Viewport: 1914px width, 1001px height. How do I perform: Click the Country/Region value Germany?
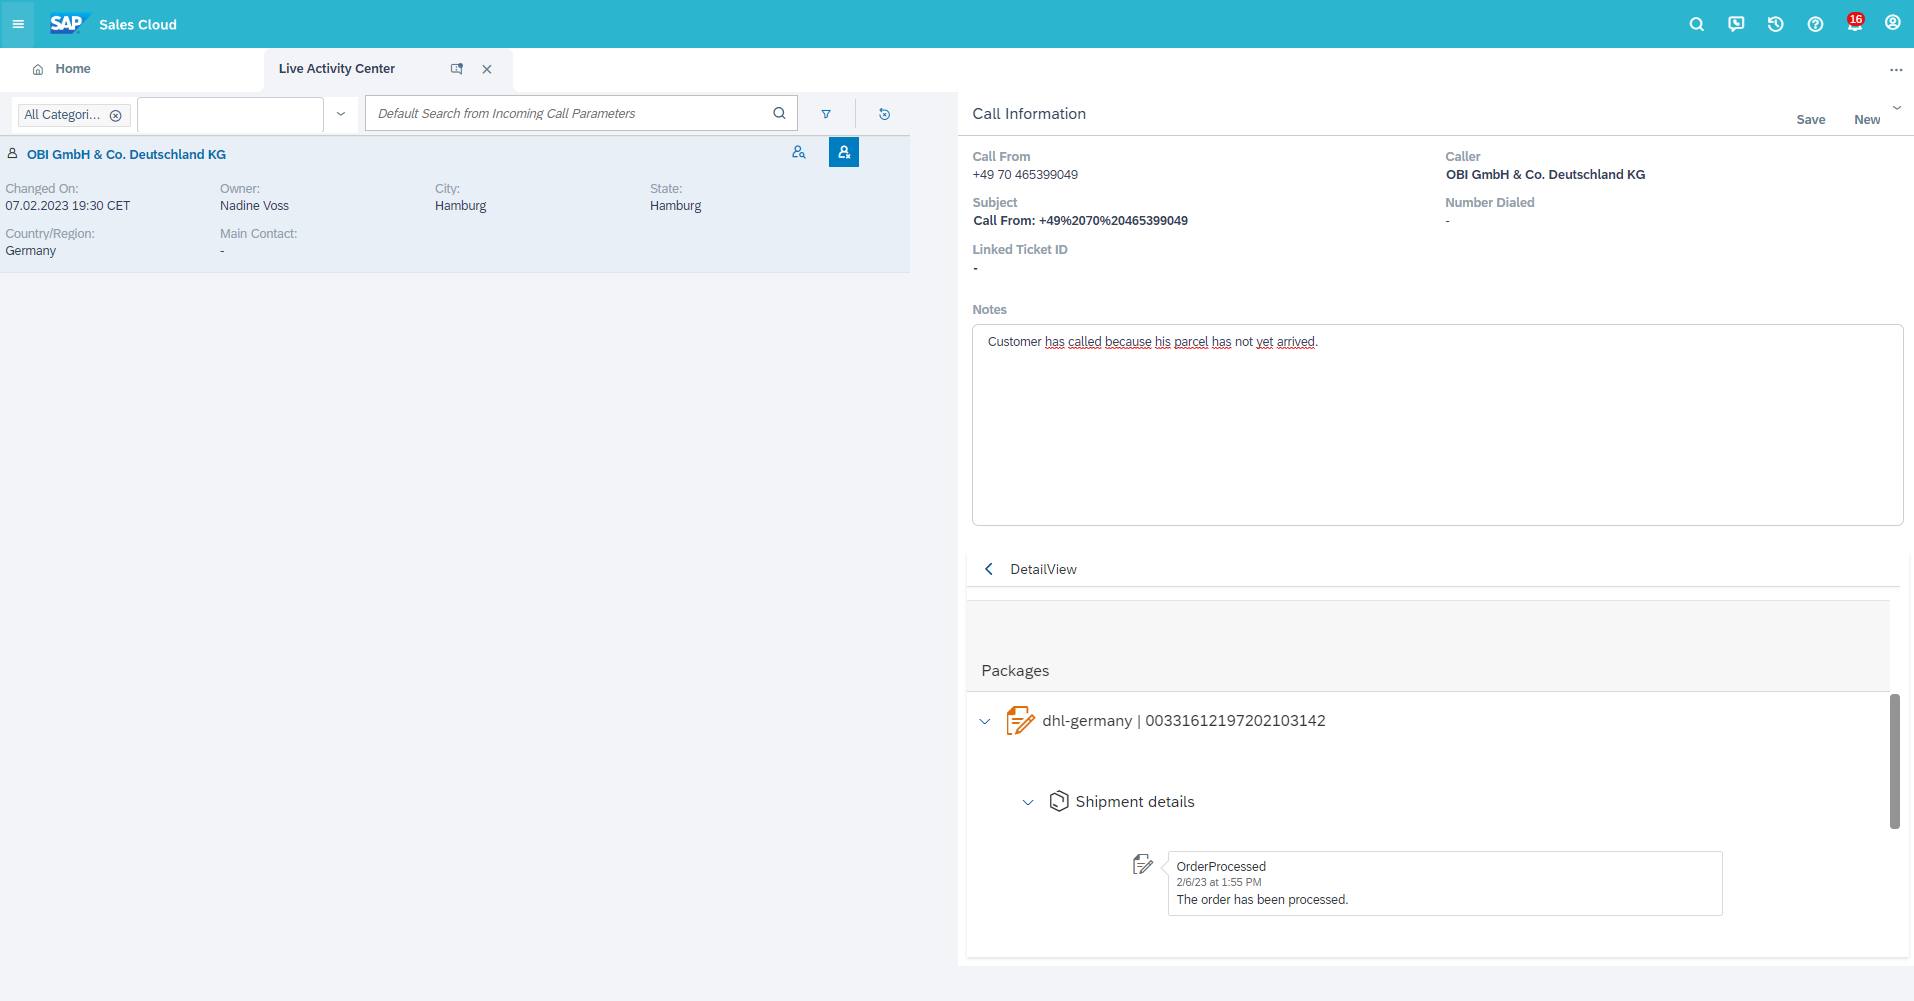click(x=31, y=251)
